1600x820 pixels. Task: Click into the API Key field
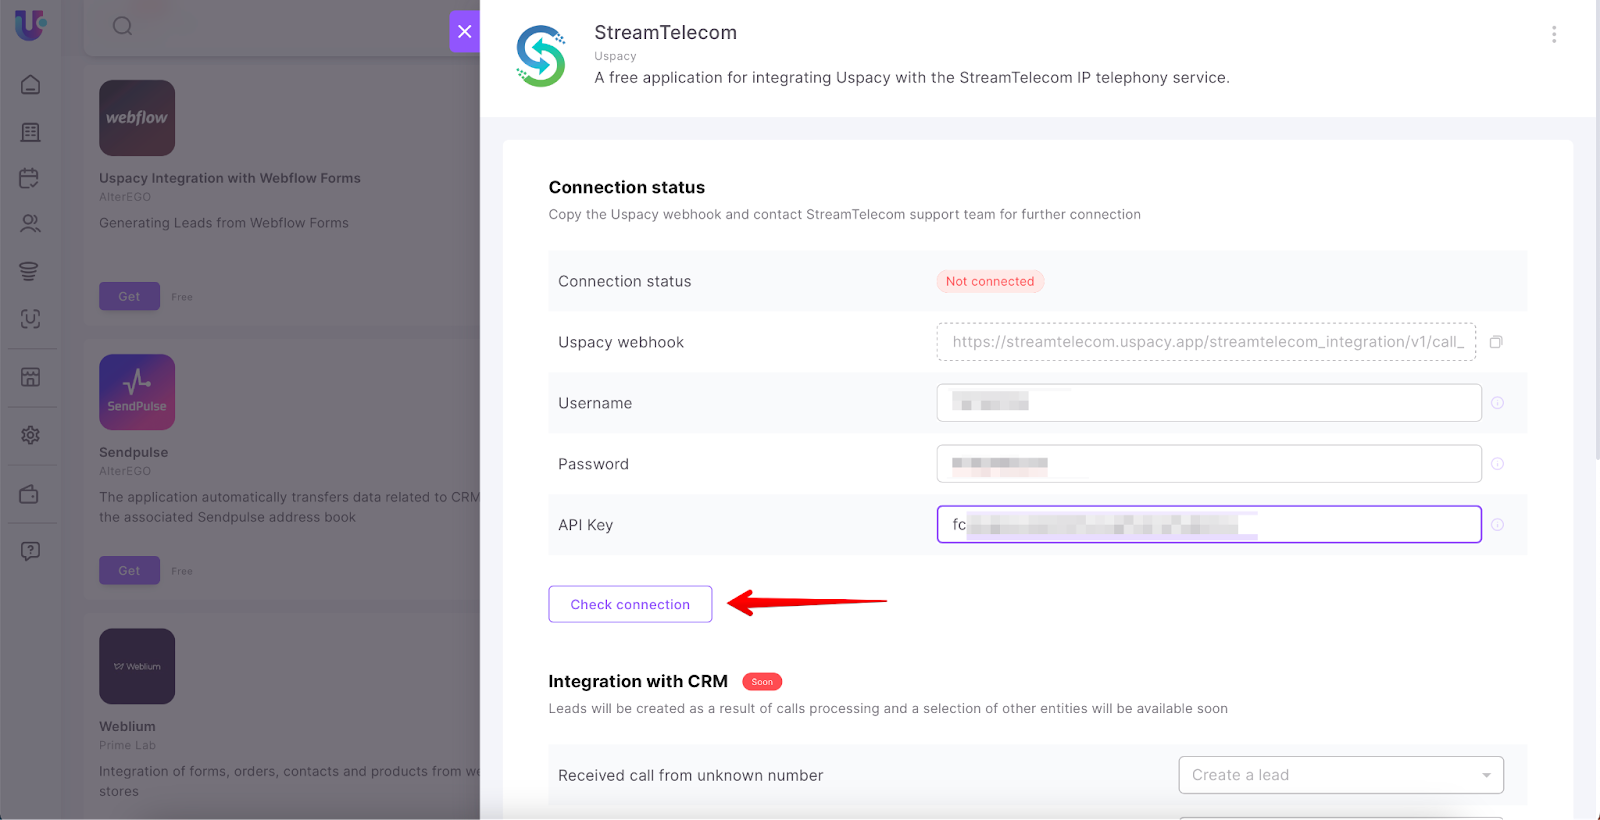tap(1209, 525)
